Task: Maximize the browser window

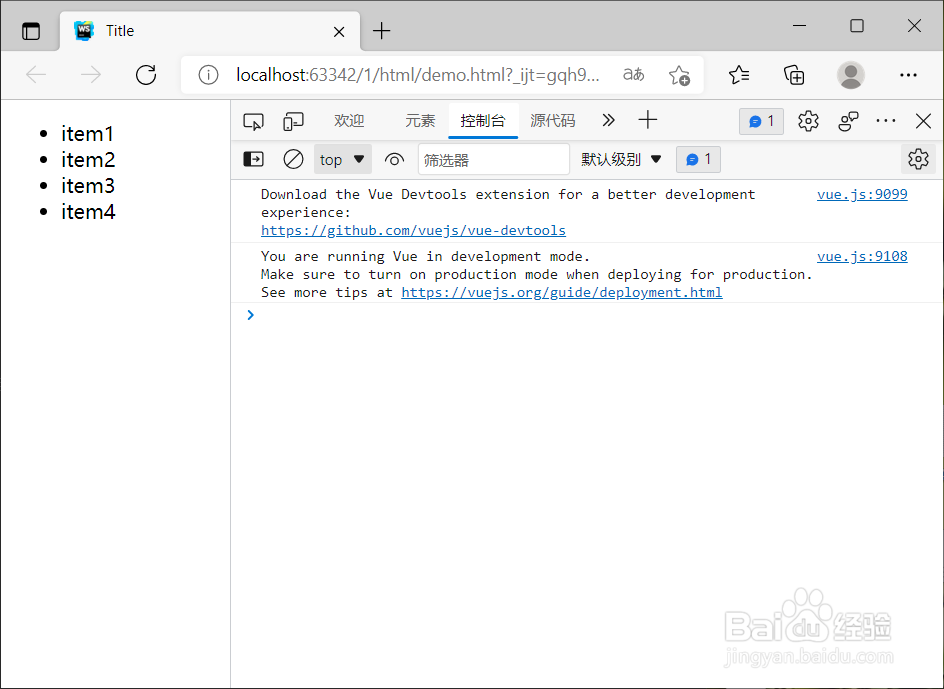Action: [x=857, y=26]
